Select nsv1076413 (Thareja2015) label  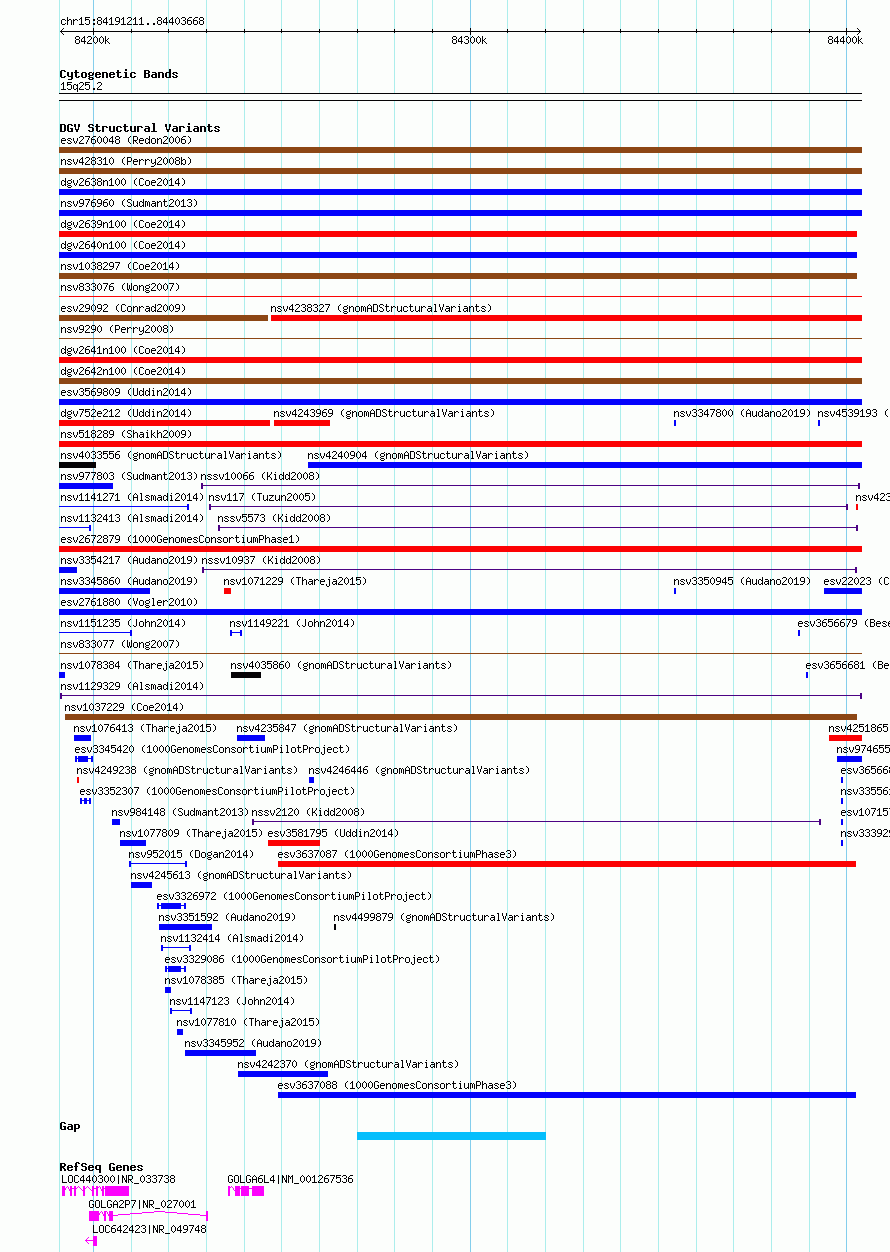click(145, 728)
